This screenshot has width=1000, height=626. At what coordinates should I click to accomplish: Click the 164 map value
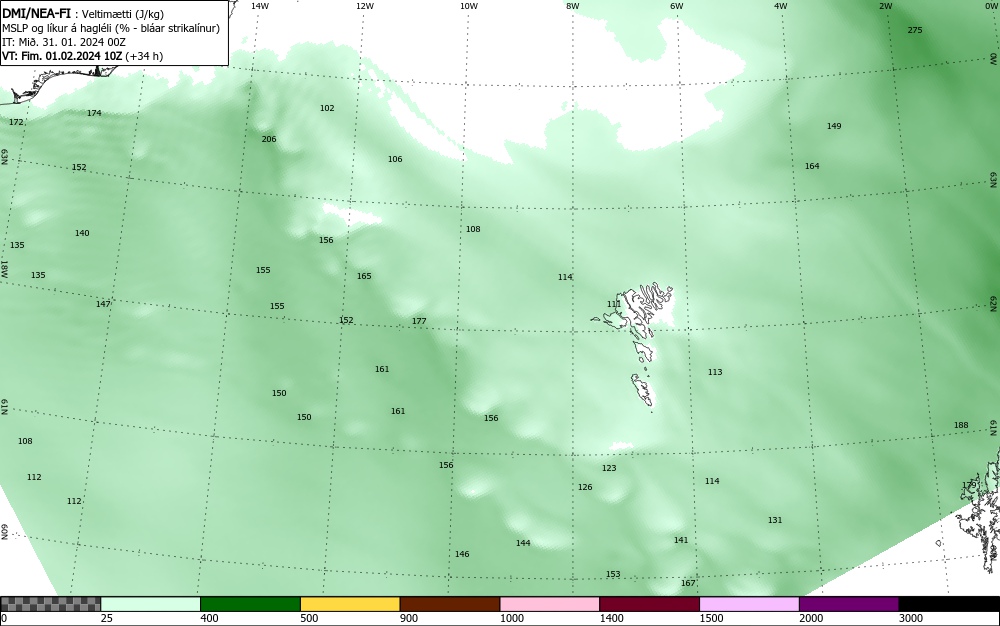tap(812, 166)
